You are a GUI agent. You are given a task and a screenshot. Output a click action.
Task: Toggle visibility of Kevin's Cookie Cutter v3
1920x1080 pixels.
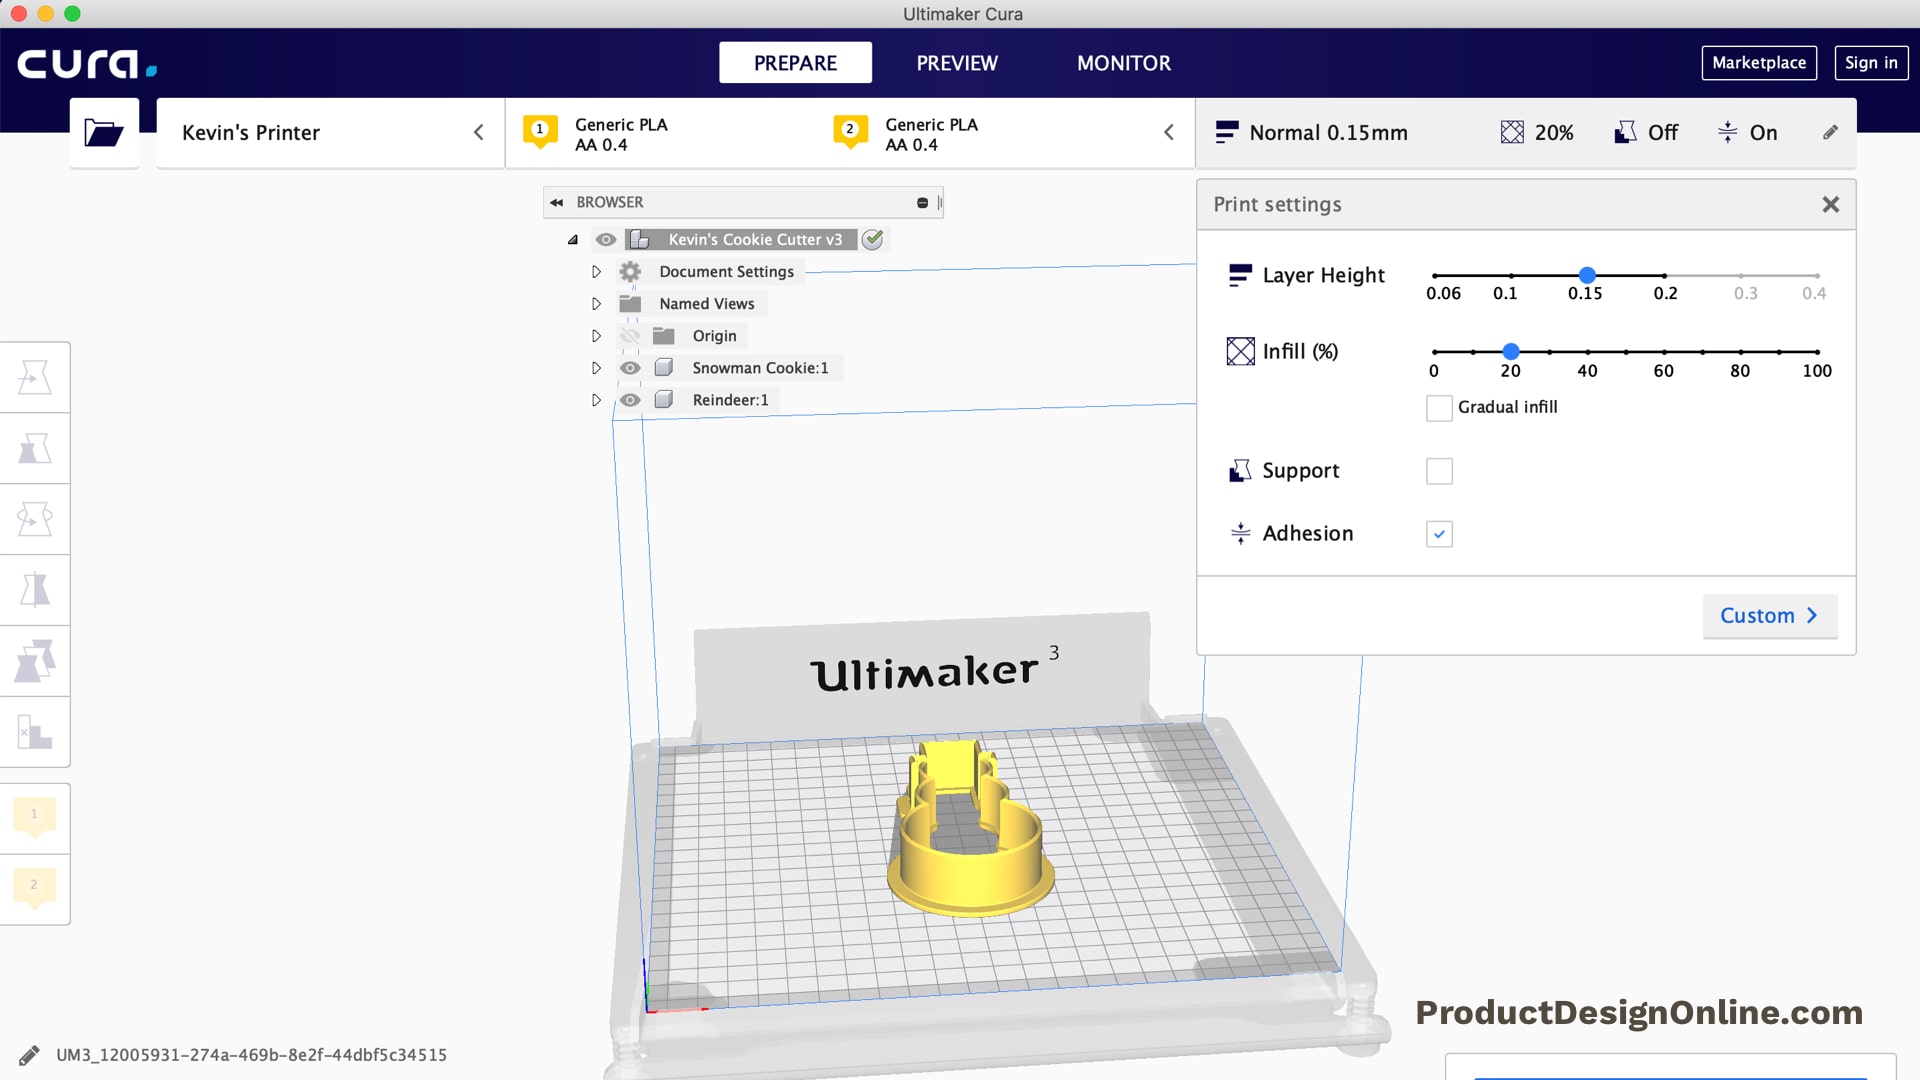point(606,239)
